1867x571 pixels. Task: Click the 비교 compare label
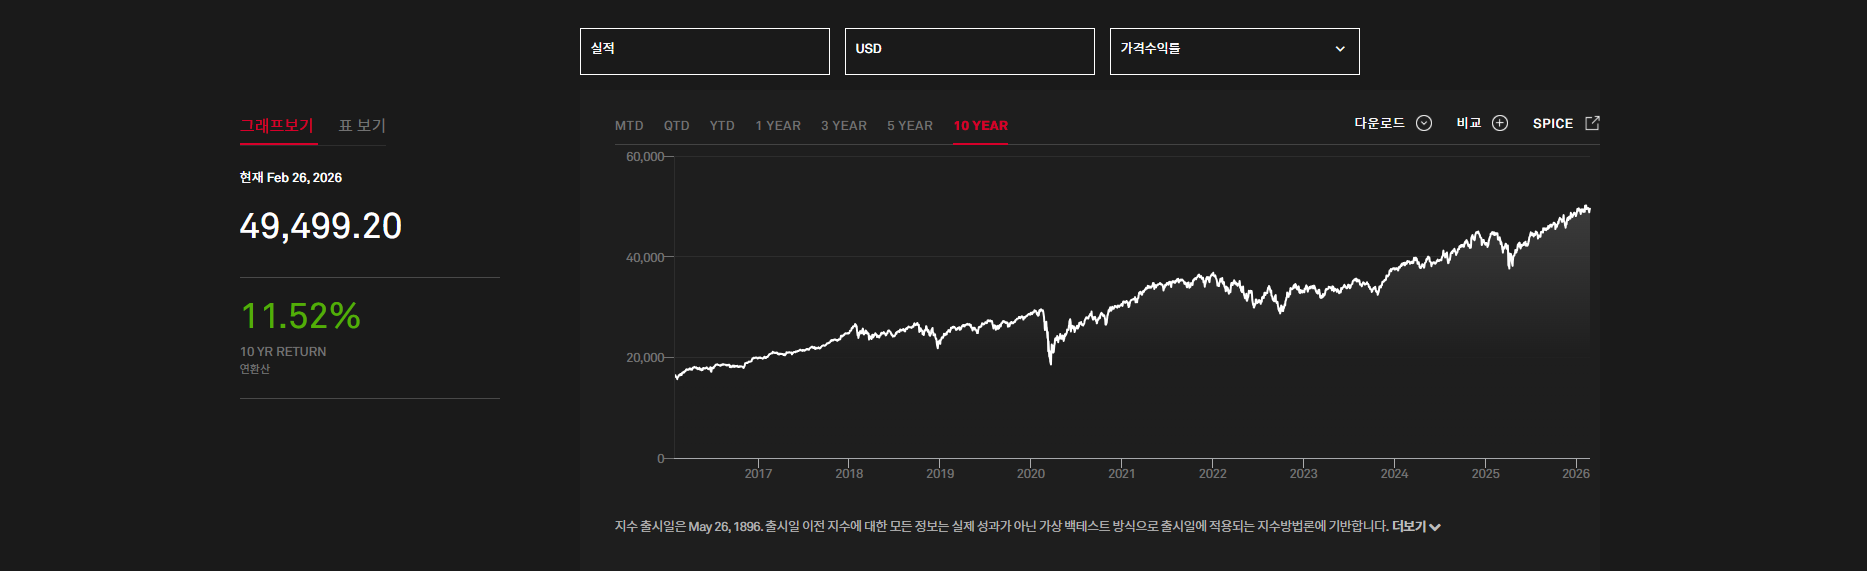click(1469, 123)
